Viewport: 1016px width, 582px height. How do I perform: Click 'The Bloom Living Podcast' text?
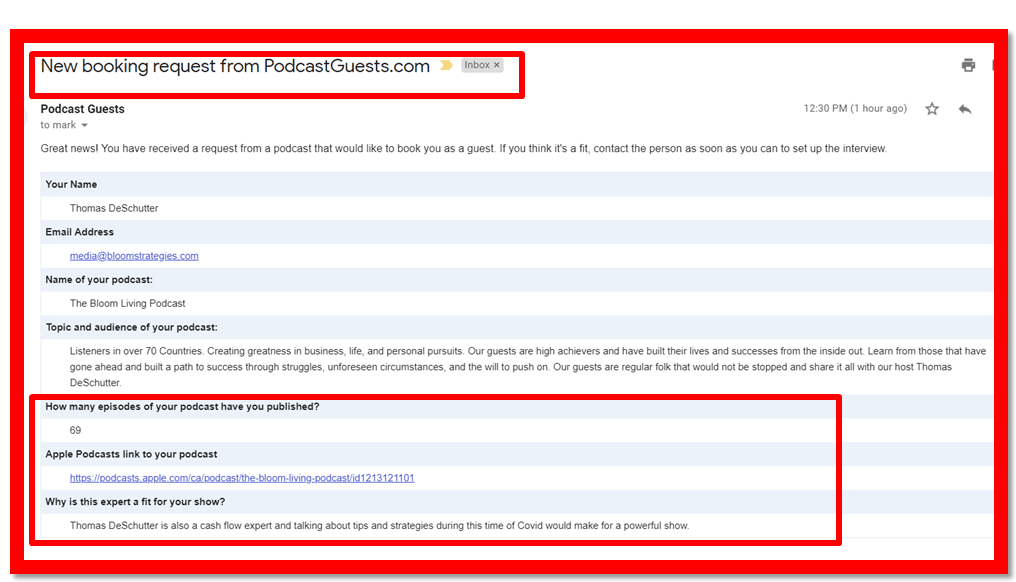(x=127, y=303)
